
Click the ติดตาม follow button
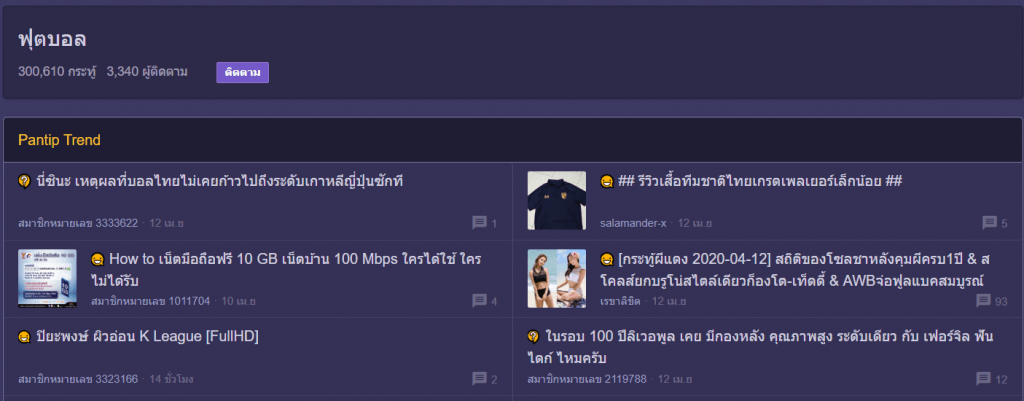(242, 72)
